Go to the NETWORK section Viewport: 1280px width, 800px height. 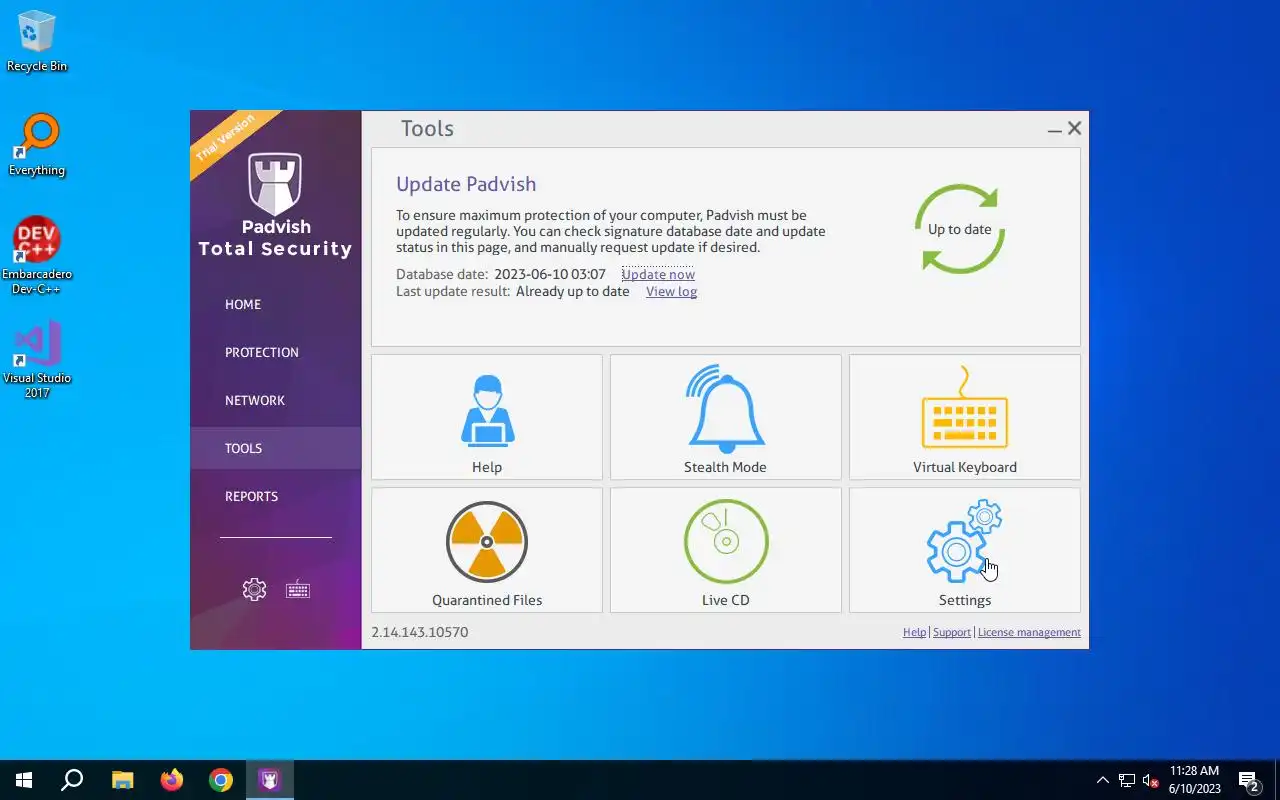click(x=275, y=400)
